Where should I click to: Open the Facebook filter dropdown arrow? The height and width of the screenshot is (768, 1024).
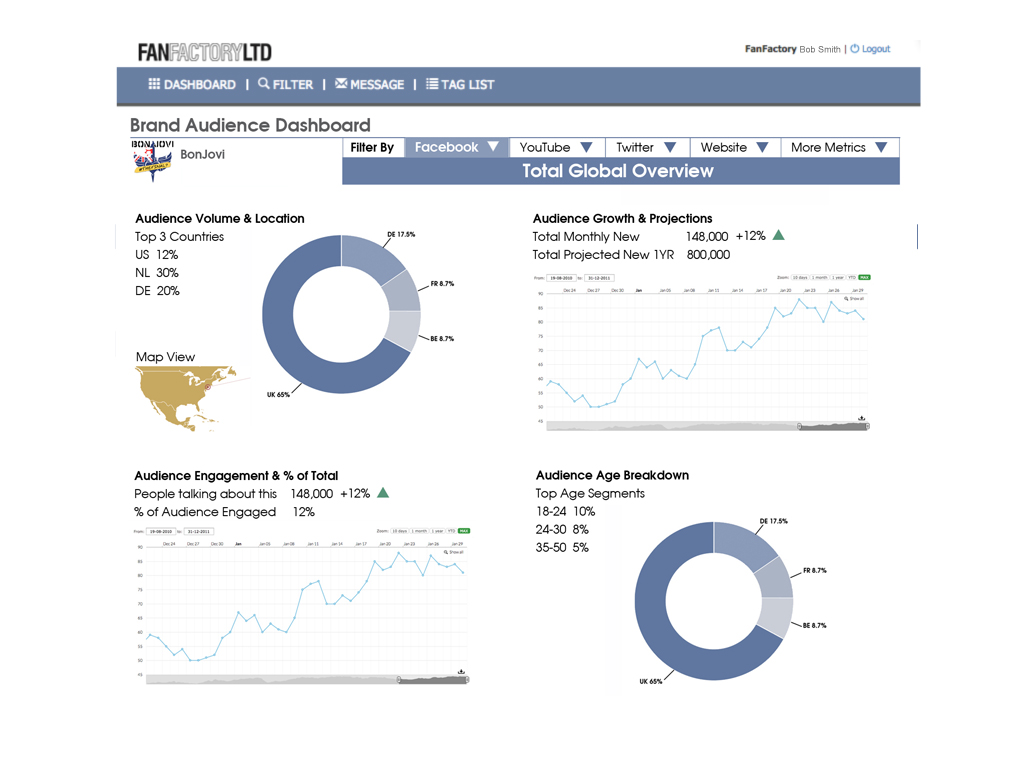click(493, 146)
